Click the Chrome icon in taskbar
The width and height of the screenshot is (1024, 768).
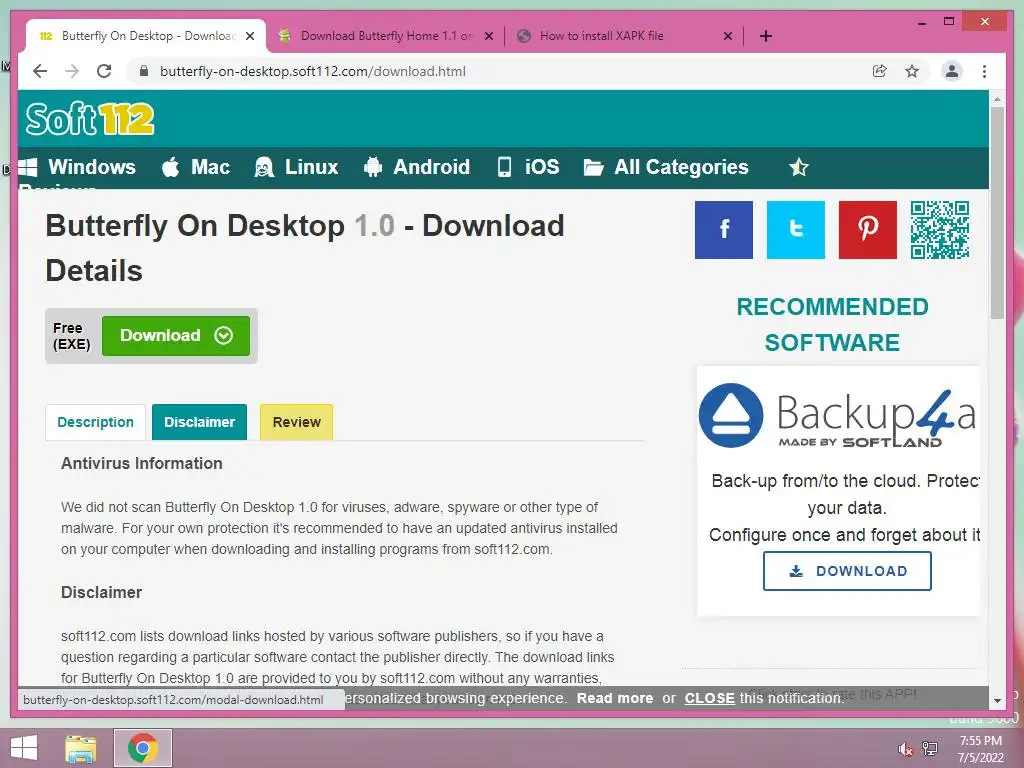click(143, 748)
